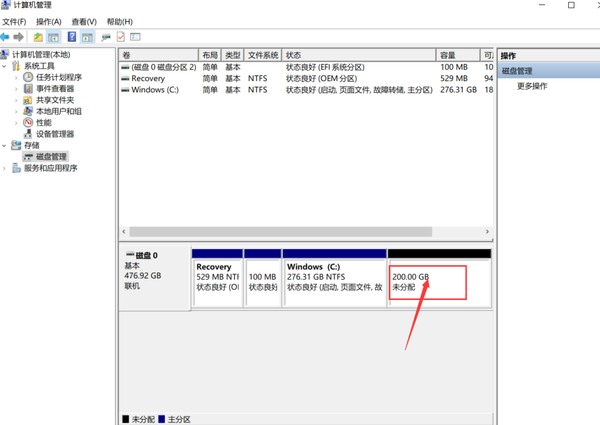Viewport: 600px width, 425px height.
Task: Select the 200.00 GB unallocated partition
Action: 438,281
